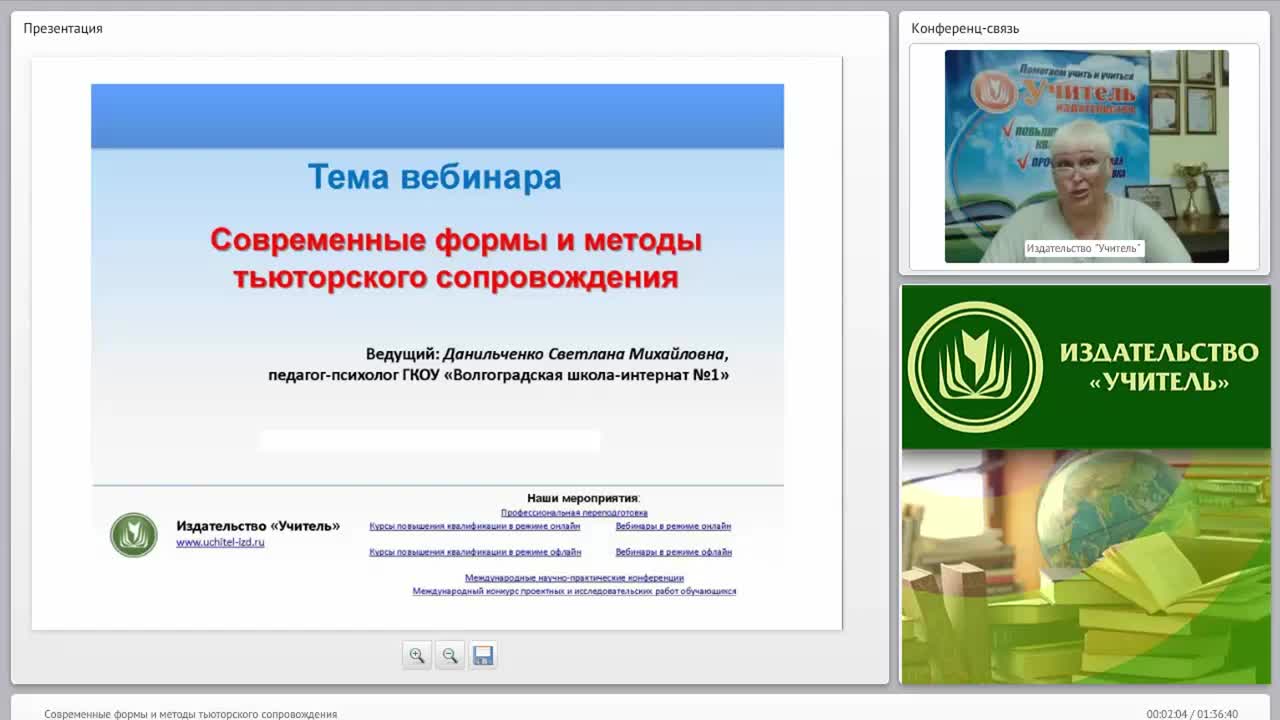1280x720 pixels.
Task: Click the Презентация panel title
Action: pos(63,28)
